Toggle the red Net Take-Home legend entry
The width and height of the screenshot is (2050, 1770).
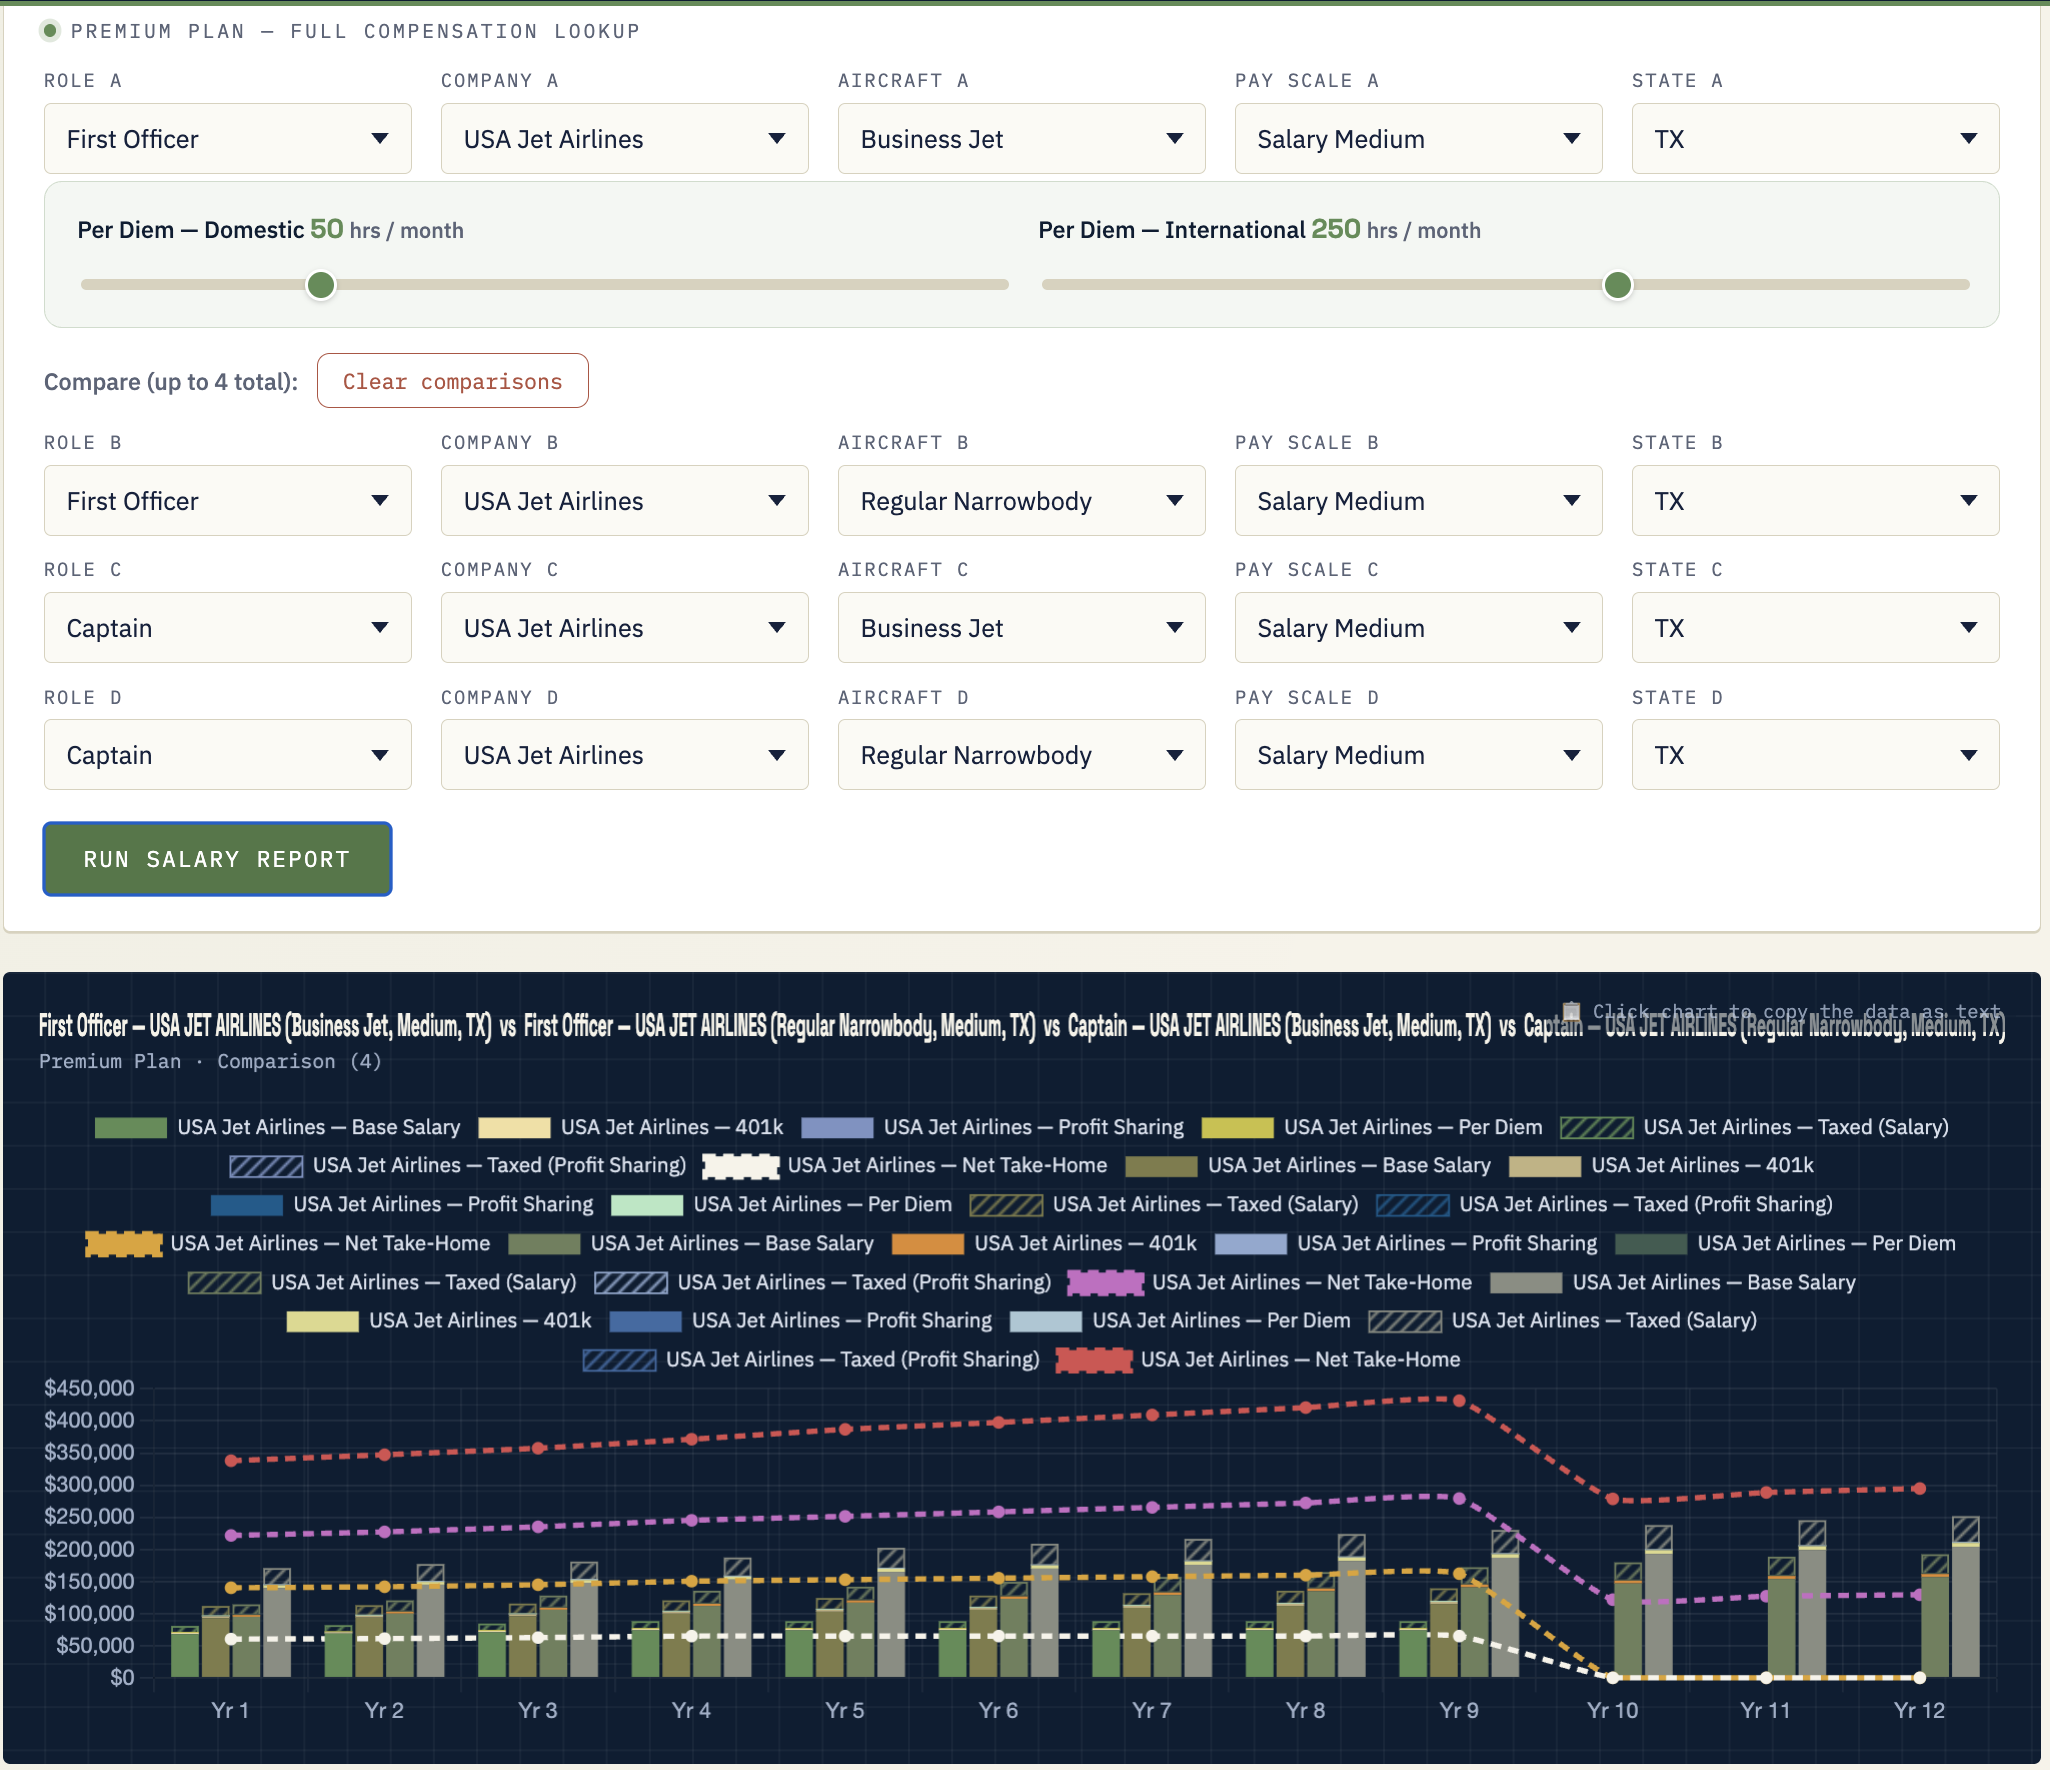[1258, 1360]
